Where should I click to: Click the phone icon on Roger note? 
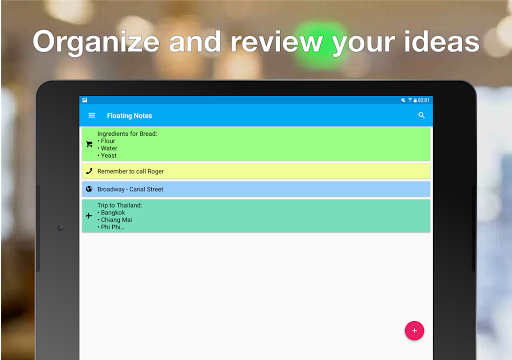pos(89,171)
